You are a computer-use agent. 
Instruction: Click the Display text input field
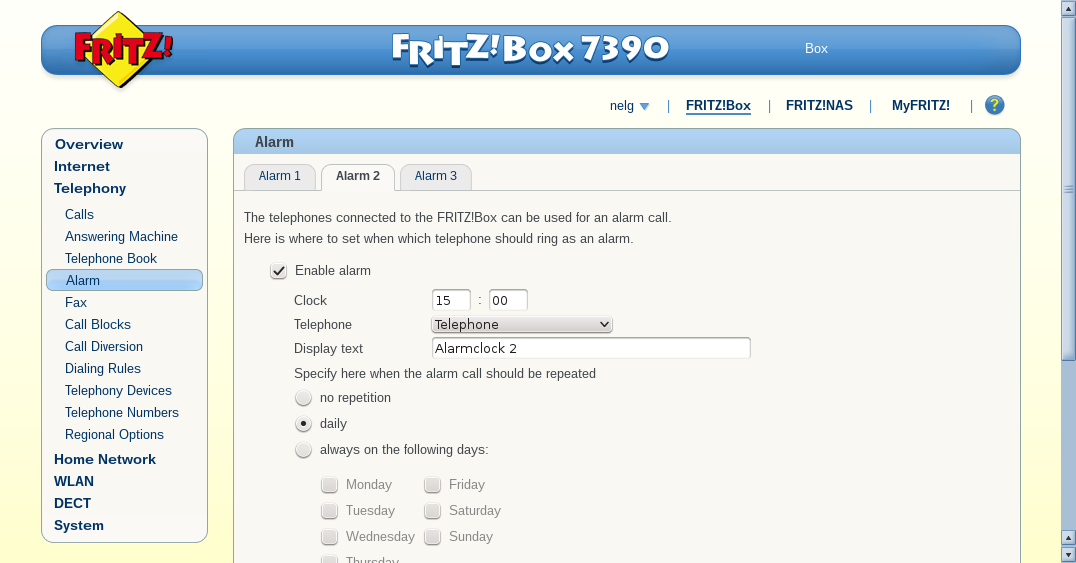(591, 348)
